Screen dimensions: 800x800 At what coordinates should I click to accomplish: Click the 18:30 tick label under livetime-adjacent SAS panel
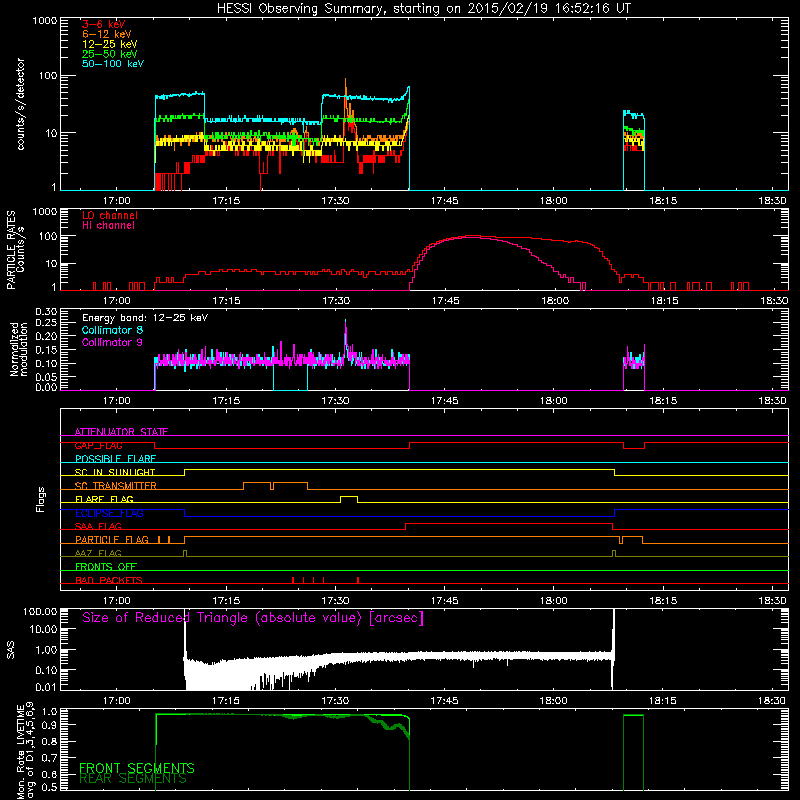pyautogui.click(x=772, y=701)
